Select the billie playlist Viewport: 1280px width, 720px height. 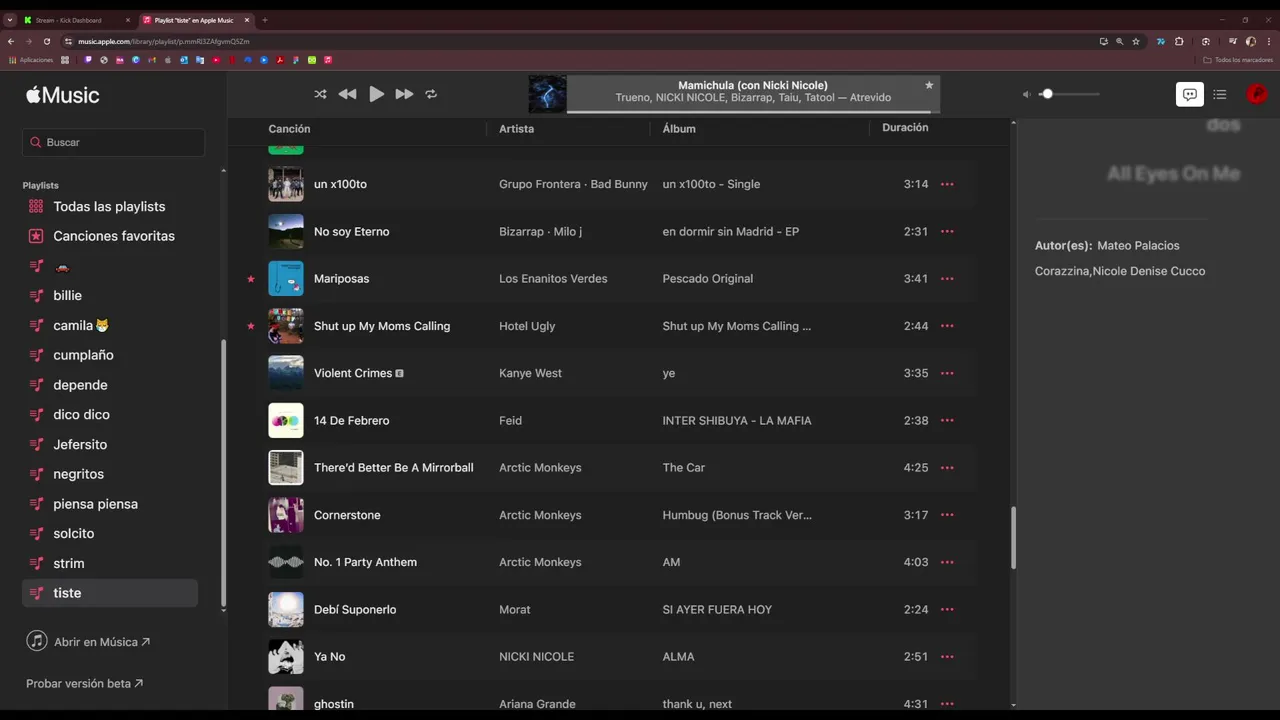click(109, 296)
